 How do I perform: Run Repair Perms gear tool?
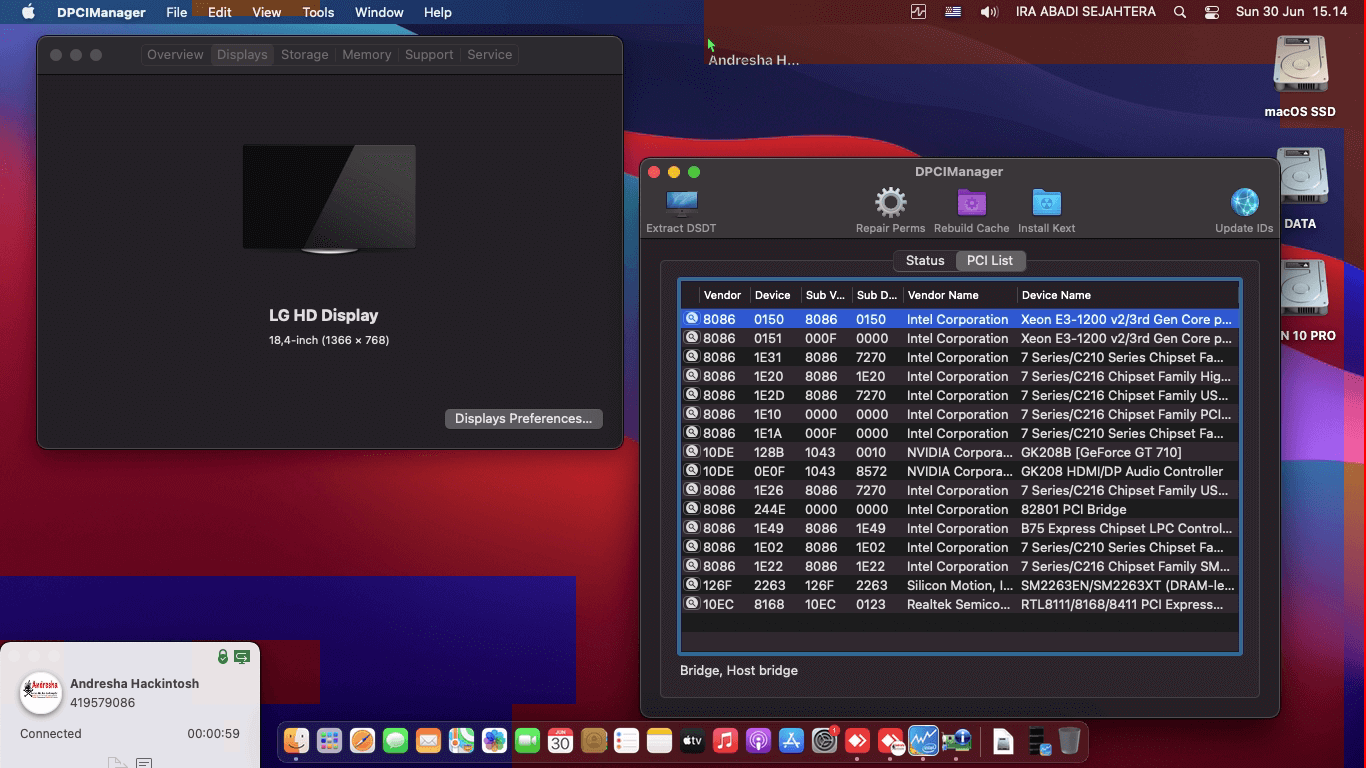click(x=890, y=203)
